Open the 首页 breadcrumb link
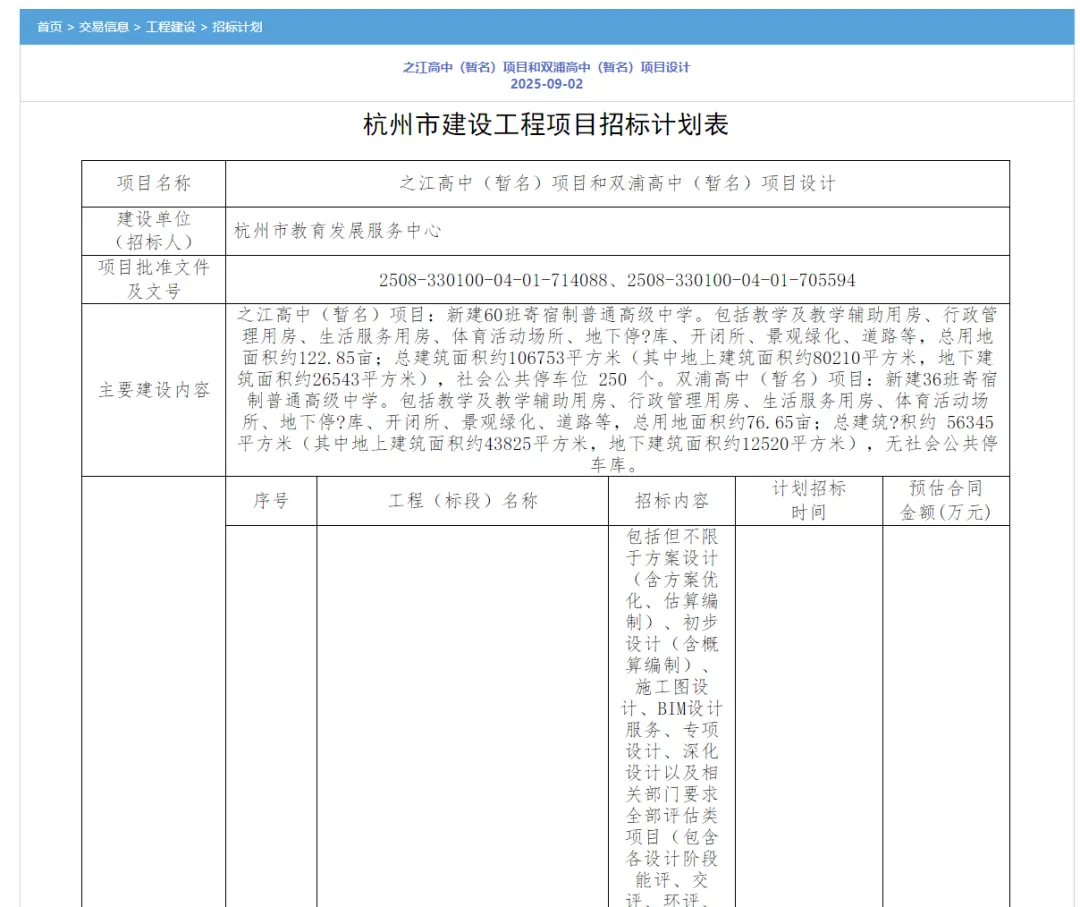Viewport: 1080px width, 907px height. pos(50,27)
